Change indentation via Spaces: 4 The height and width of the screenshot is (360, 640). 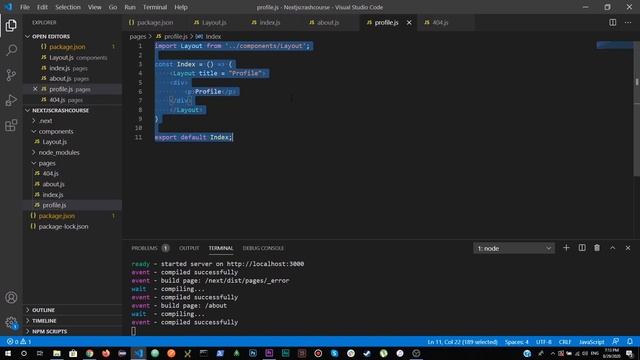pos(516,342)
